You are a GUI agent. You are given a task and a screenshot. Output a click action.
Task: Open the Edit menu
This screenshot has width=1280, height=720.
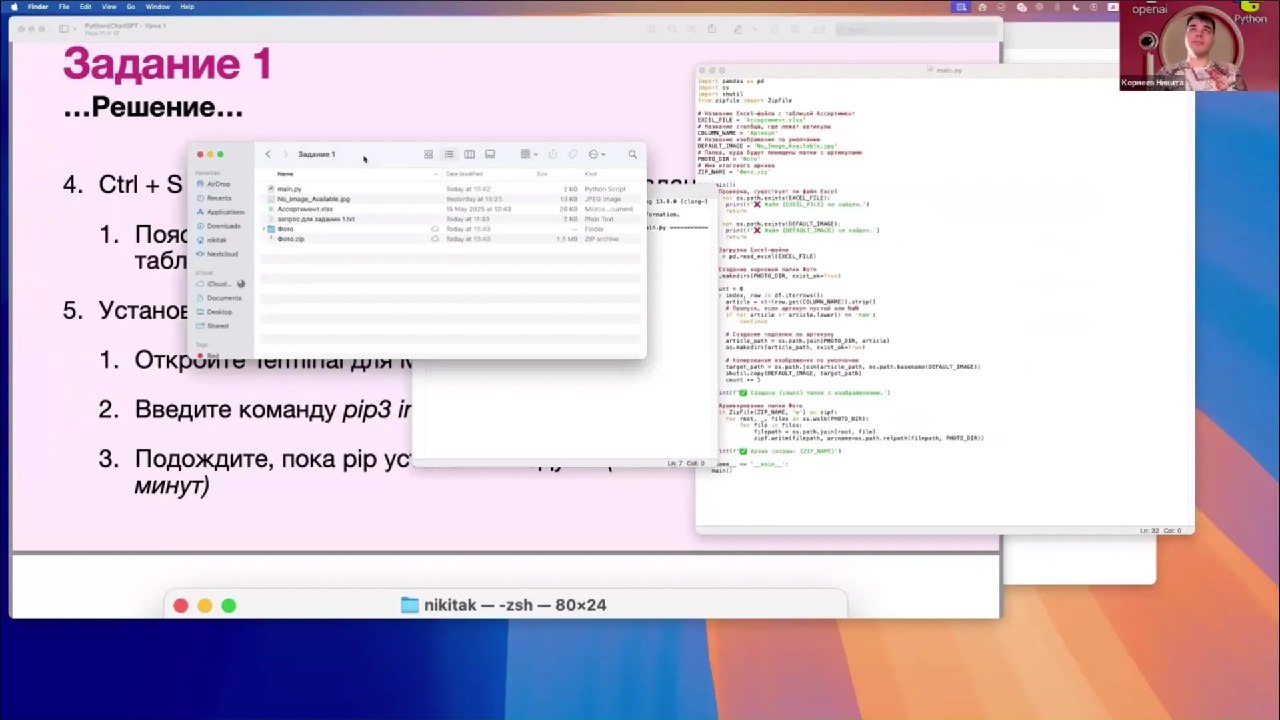[x=86, y=6]
